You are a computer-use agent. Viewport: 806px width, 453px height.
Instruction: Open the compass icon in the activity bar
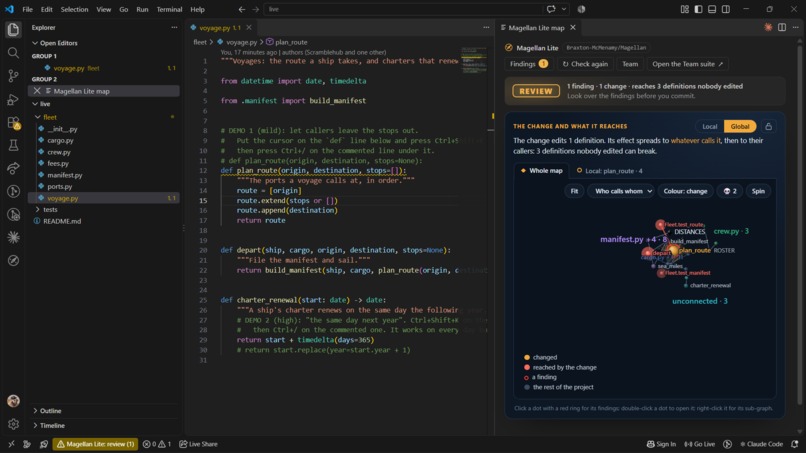13,260
